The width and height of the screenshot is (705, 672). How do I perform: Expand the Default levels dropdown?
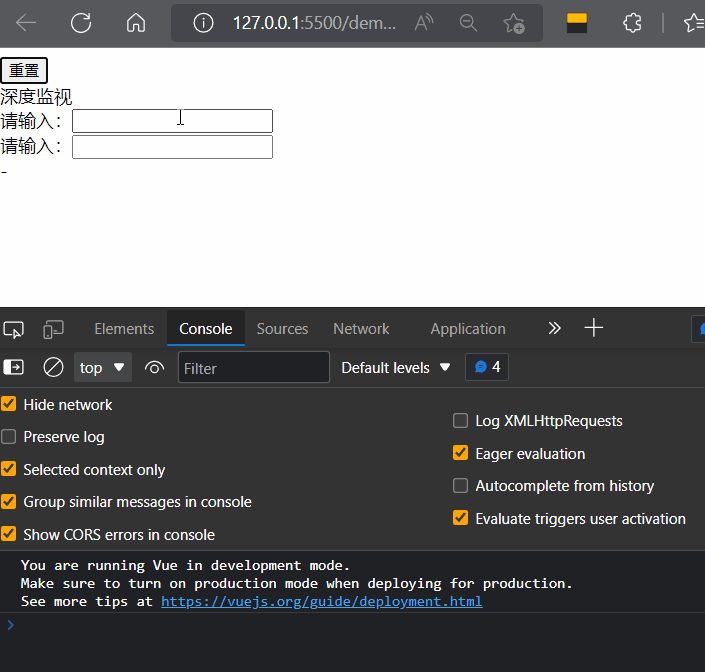tap(395, 367)
